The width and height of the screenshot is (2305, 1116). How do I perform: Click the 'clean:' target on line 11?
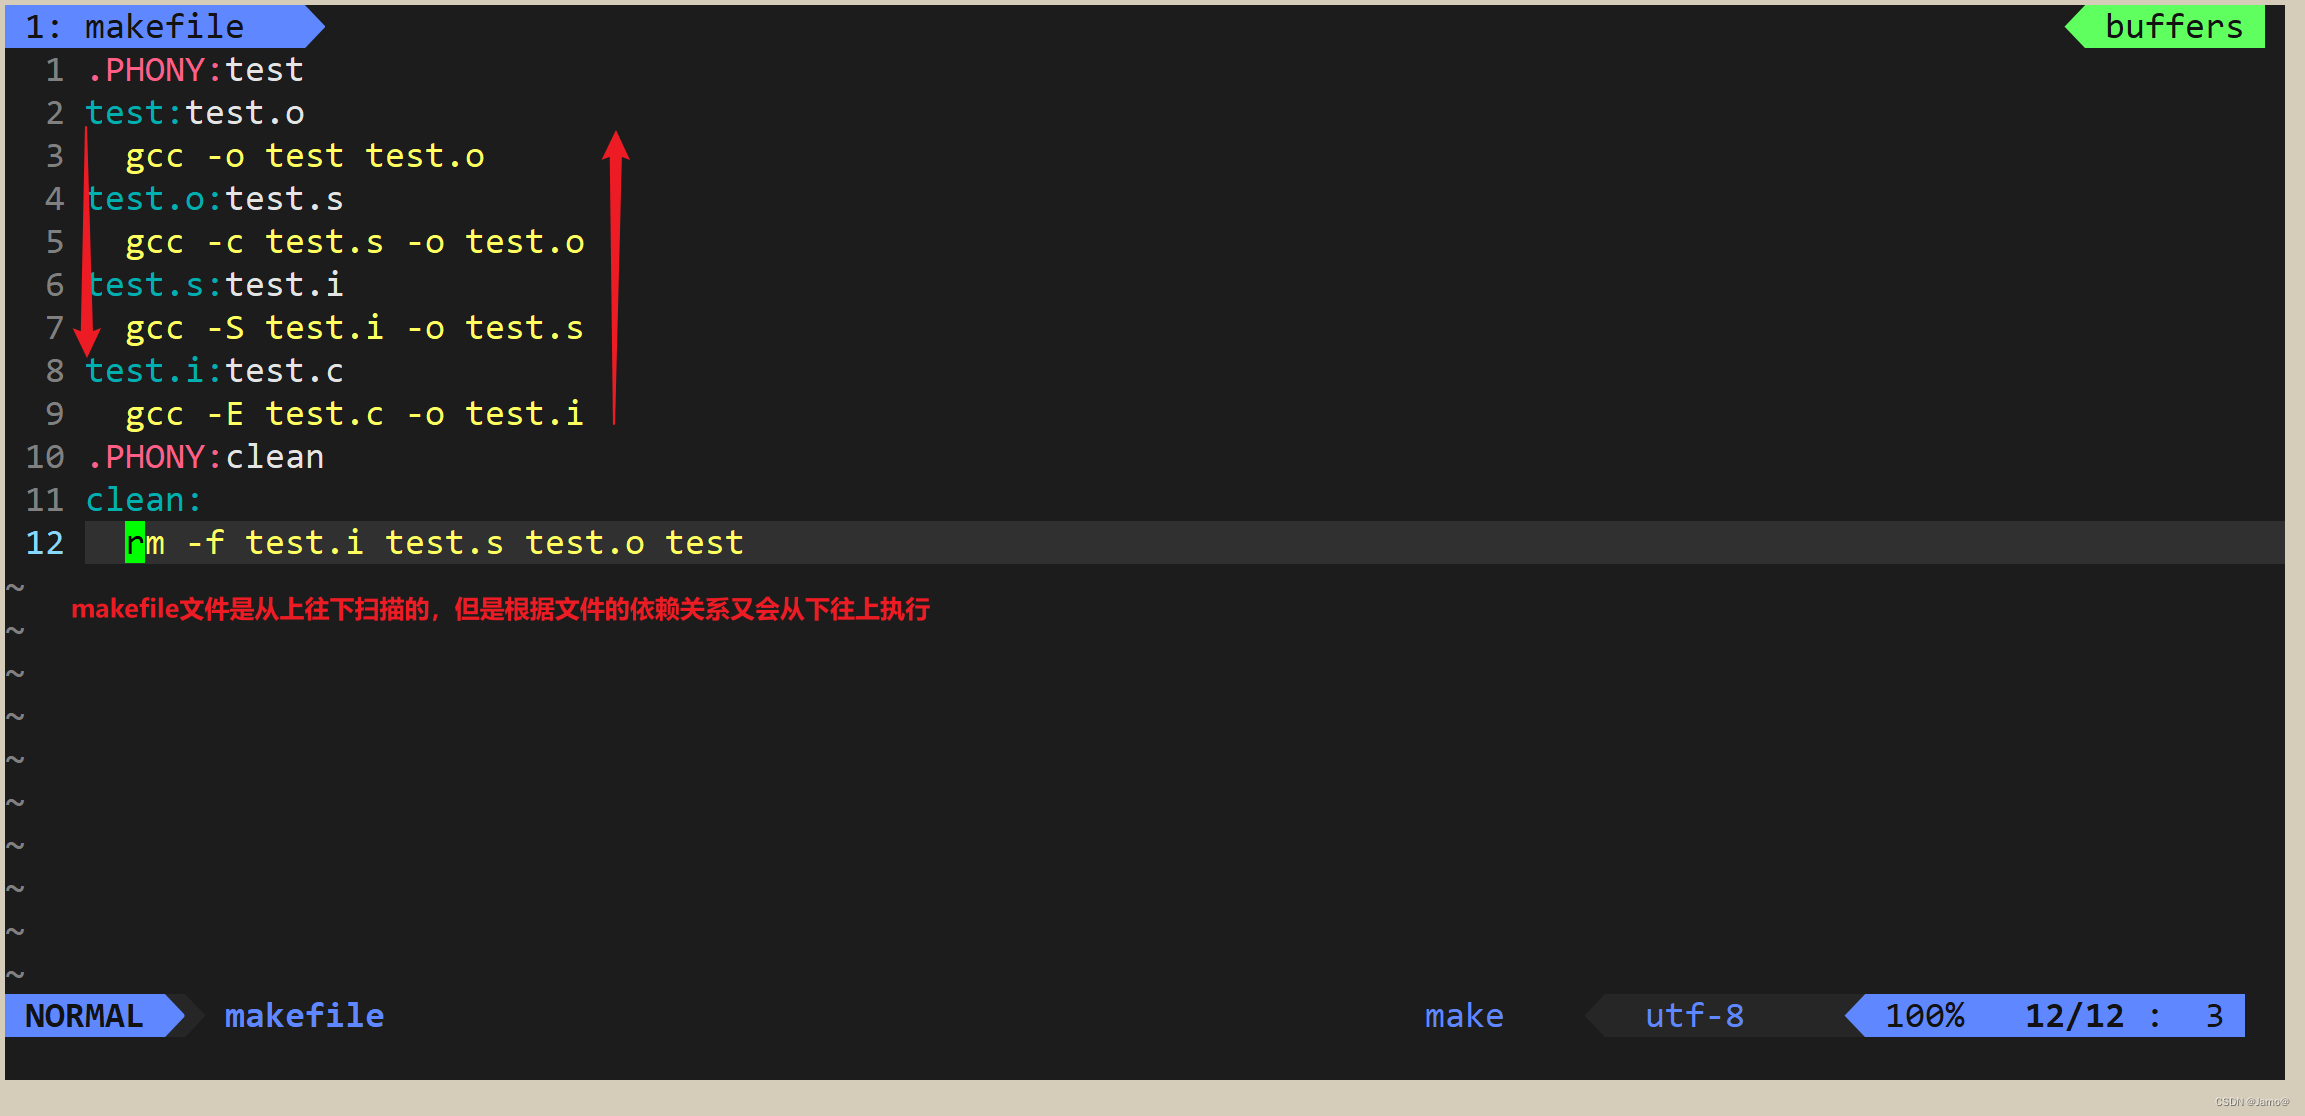pos(144,500)
